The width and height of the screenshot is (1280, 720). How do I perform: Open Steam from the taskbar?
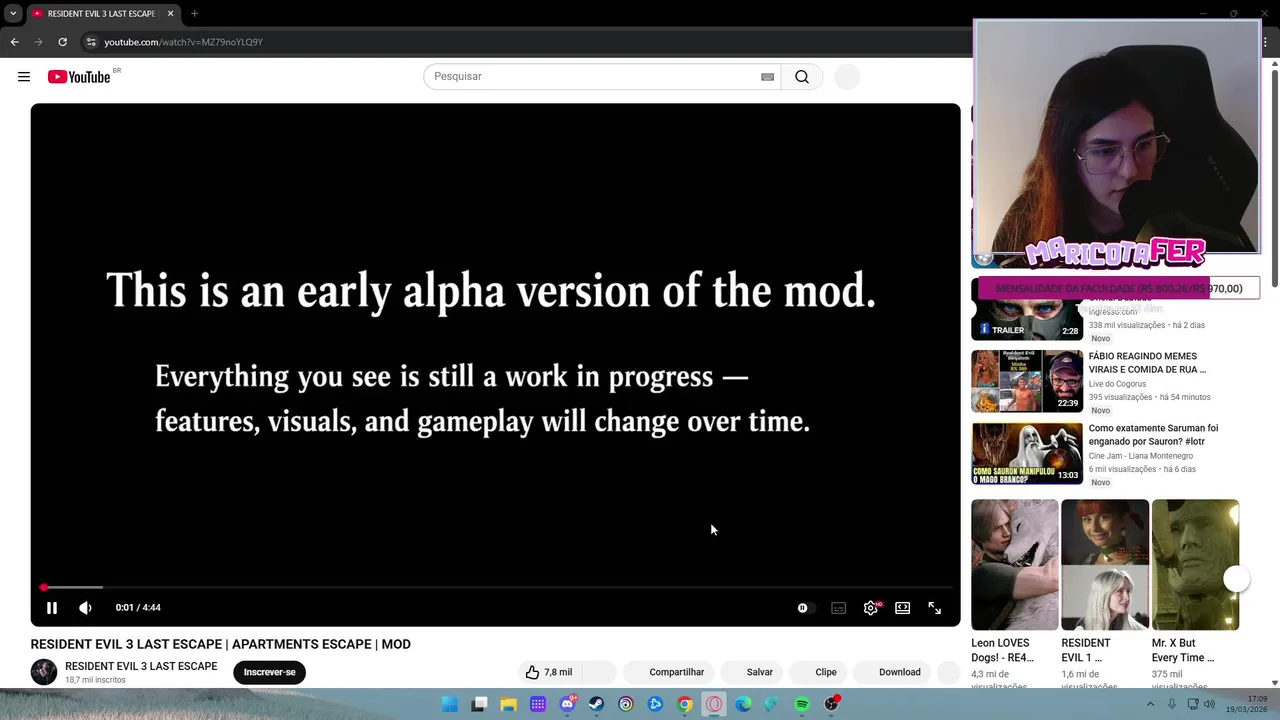click(596, 704)
